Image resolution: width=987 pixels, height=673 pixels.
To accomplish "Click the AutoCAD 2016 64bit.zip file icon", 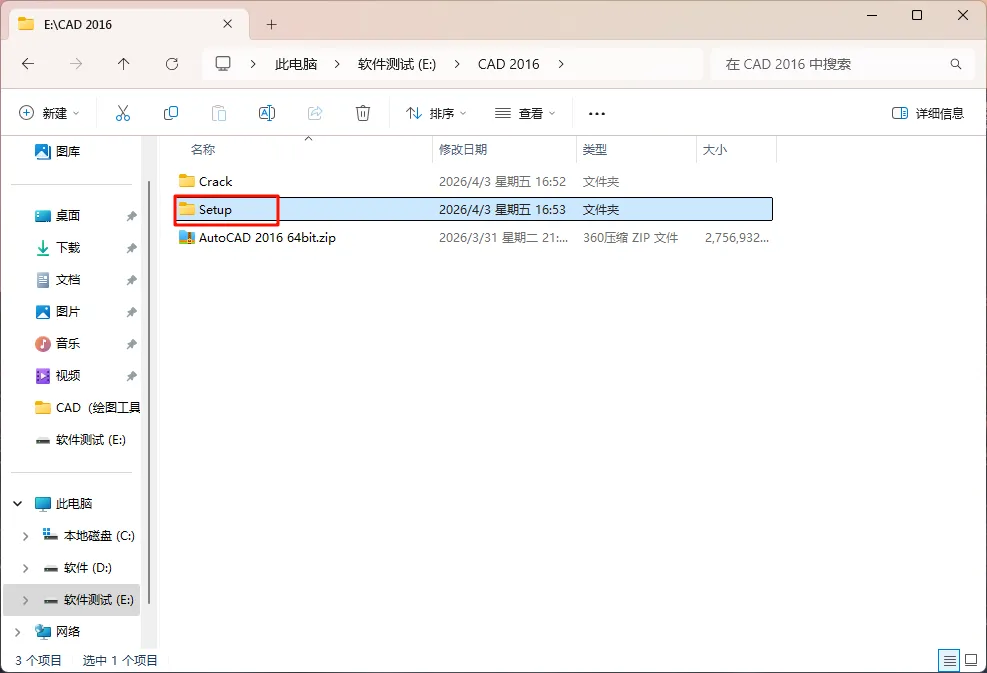I will click(x=186, y=237).
